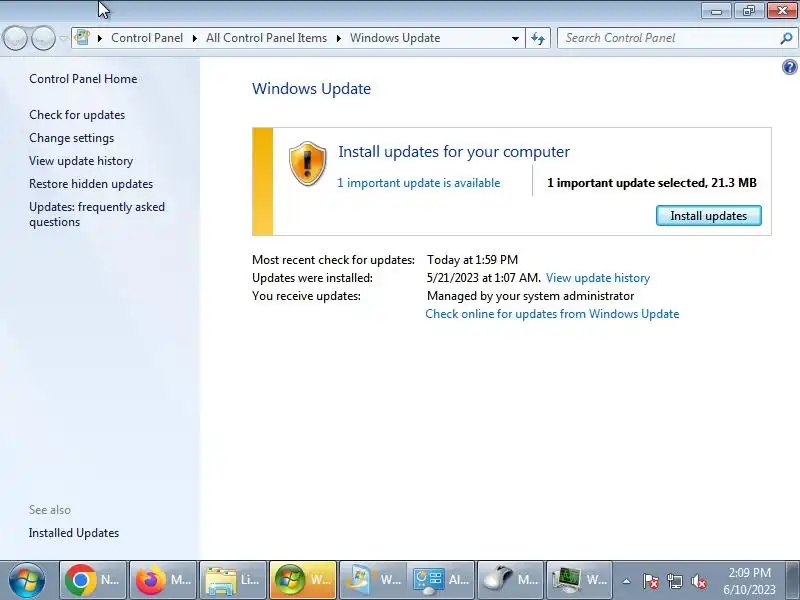Open the File Explorer taskbar item
This screenshot has width=800, height=600.
[233, 580]
